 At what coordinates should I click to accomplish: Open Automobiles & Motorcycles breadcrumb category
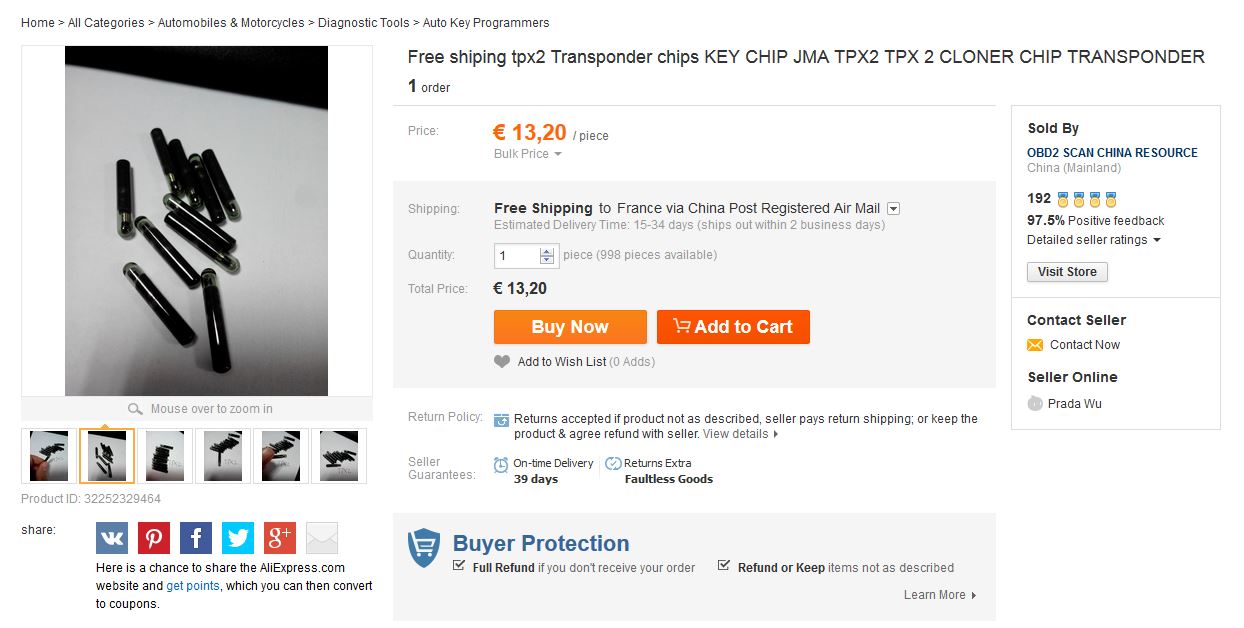pyautogui.click(x=231, y=23)
